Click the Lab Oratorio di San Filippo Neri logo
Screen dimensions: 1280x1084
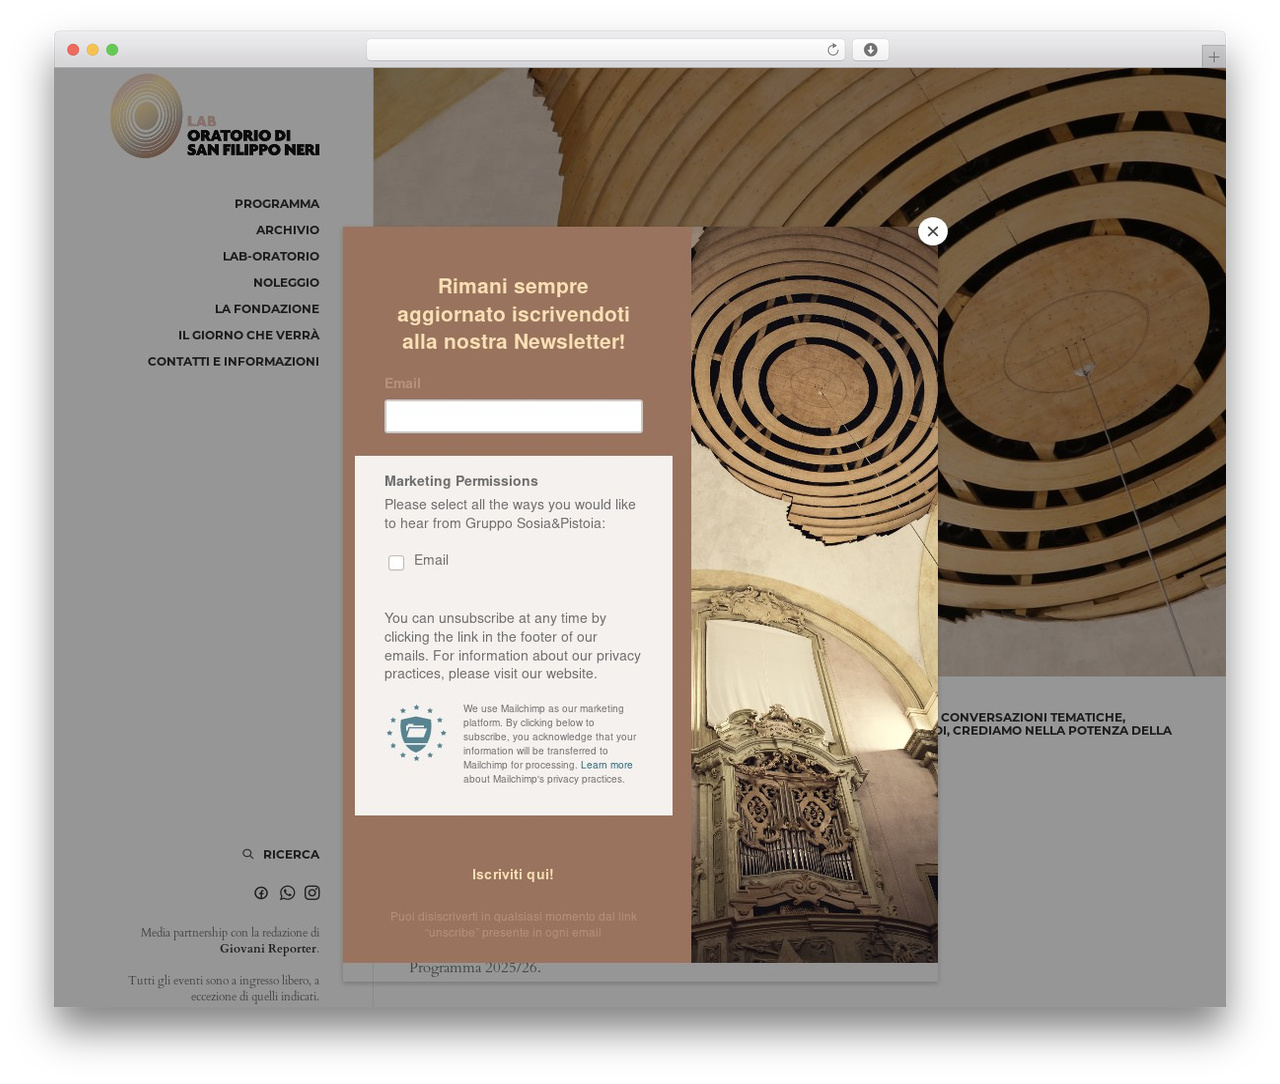tap(215, 116)
